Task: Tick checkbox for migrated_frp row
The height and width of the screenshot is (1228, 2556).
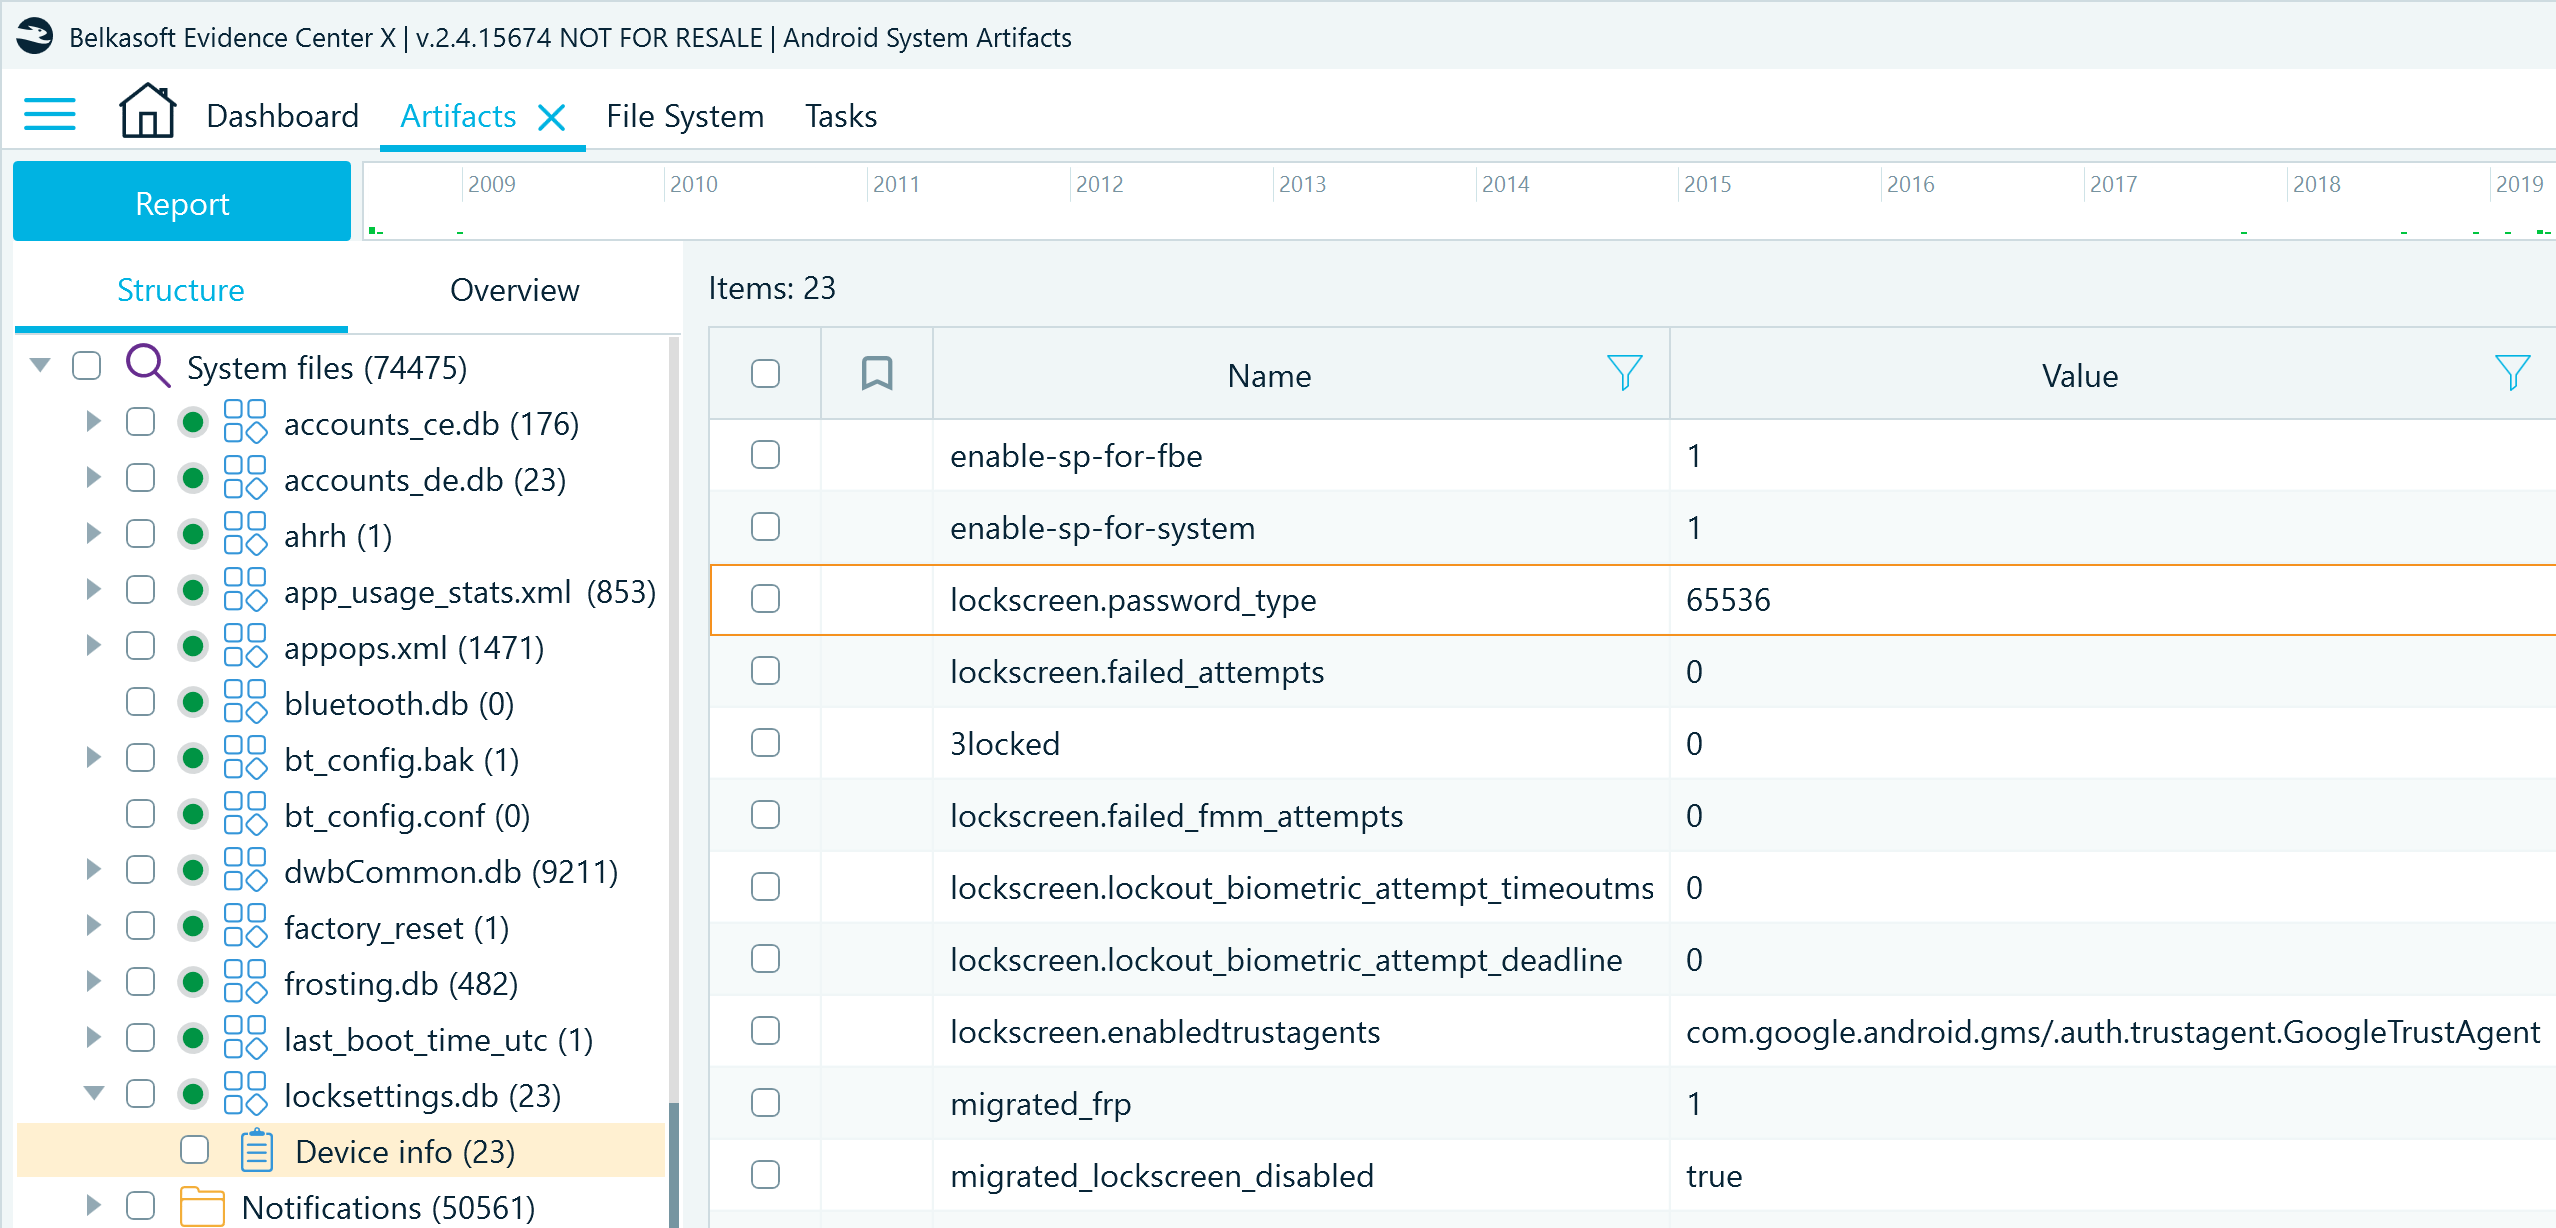Action: click(766, 1103)
